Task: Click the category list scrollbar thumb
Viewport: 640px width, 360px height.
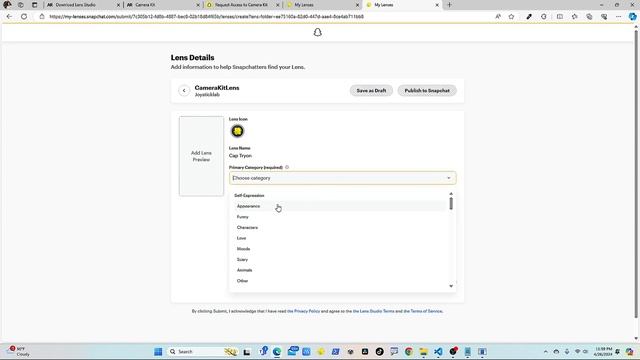Action: [451, 203]
